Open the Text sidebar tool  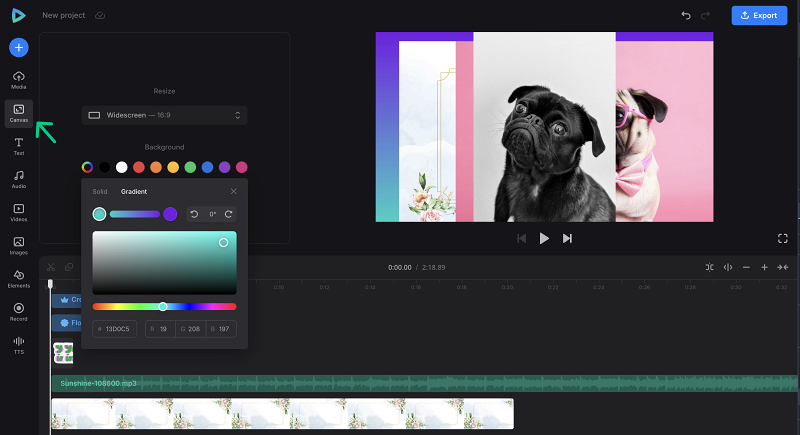click(x=19, y=146)
